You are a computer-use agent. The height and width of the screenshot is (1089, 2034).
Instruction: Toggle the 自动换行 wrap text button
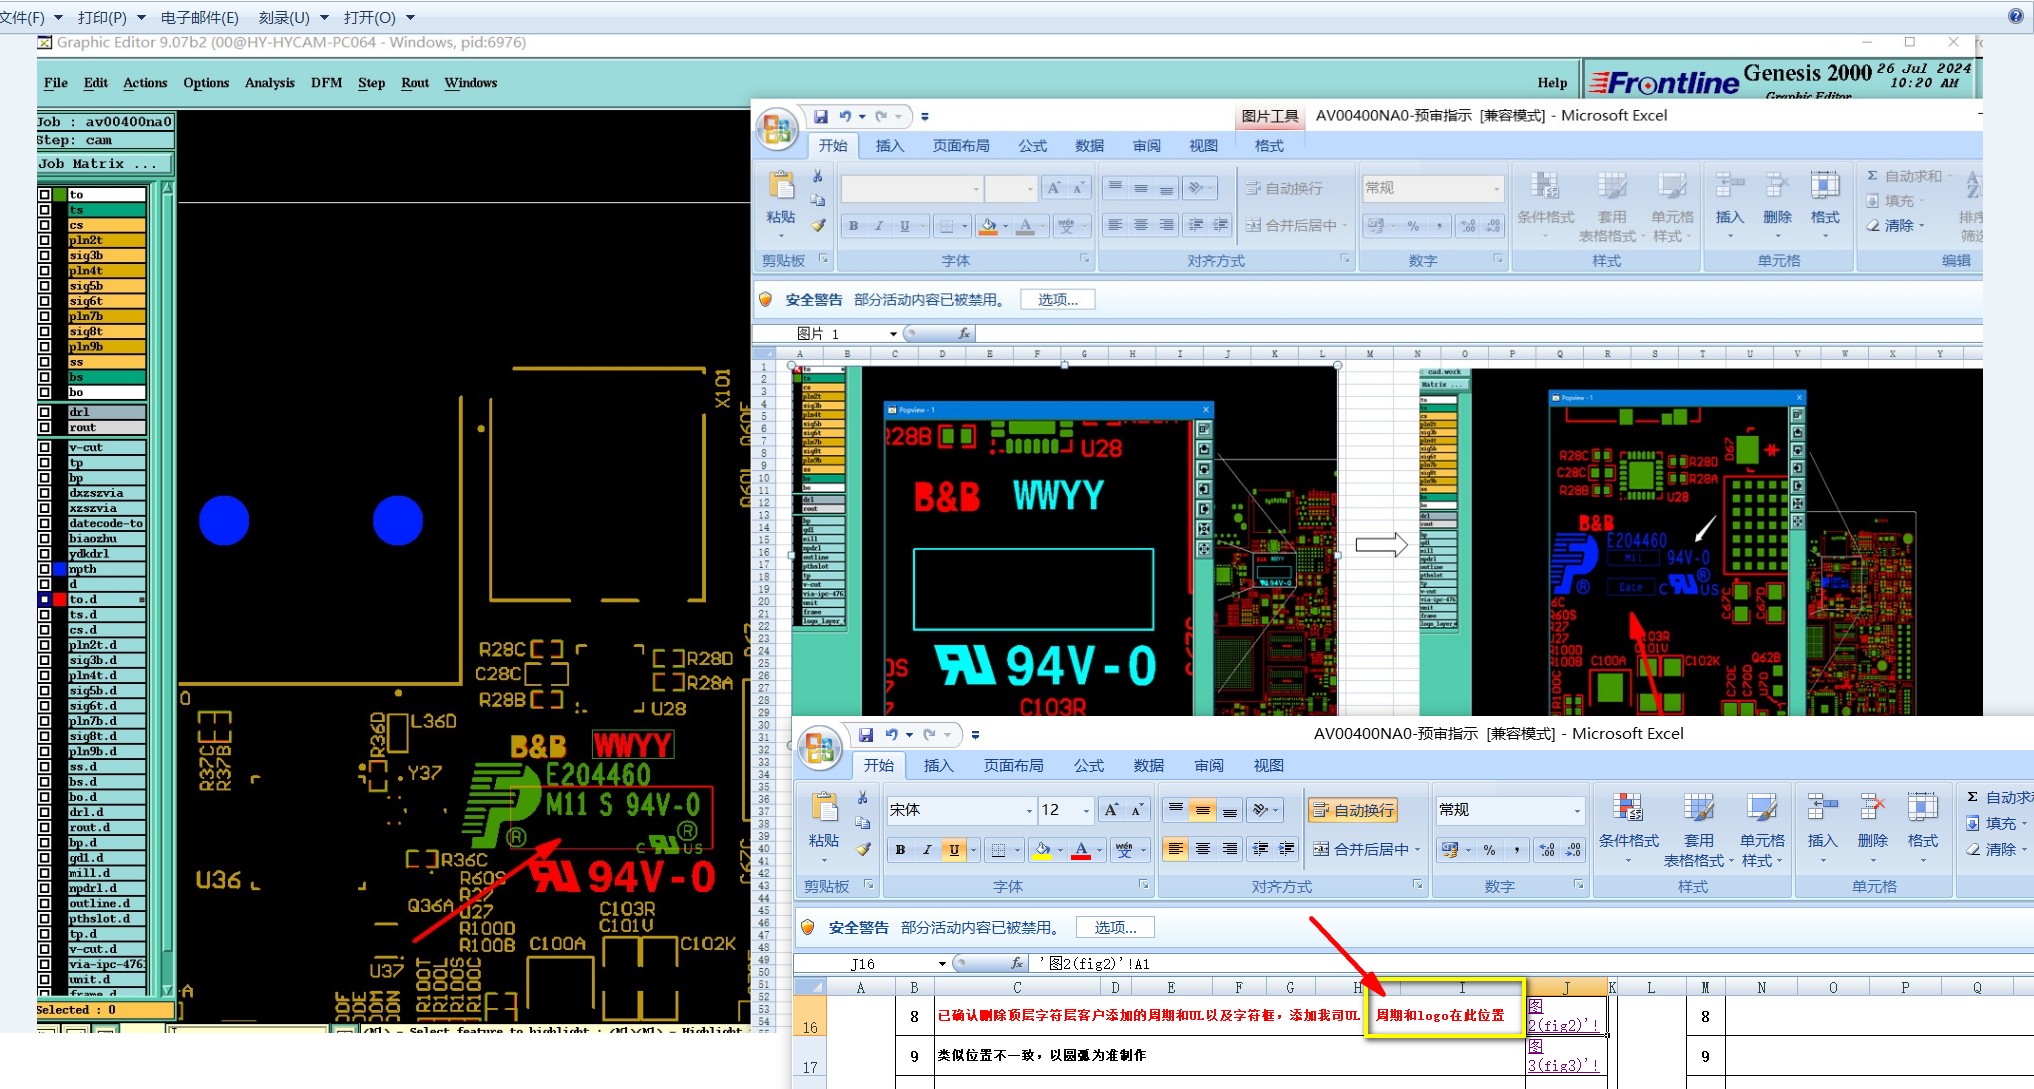click(x=1353, y=810)
